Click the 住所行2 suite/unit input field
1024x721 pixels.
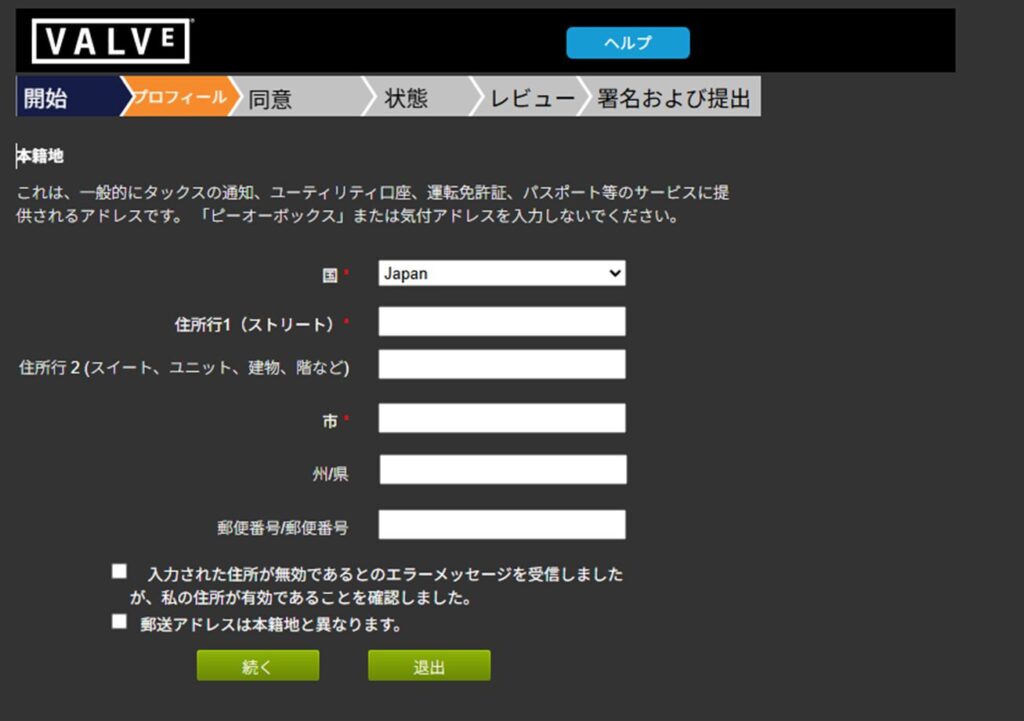click(x=501, y=365)
